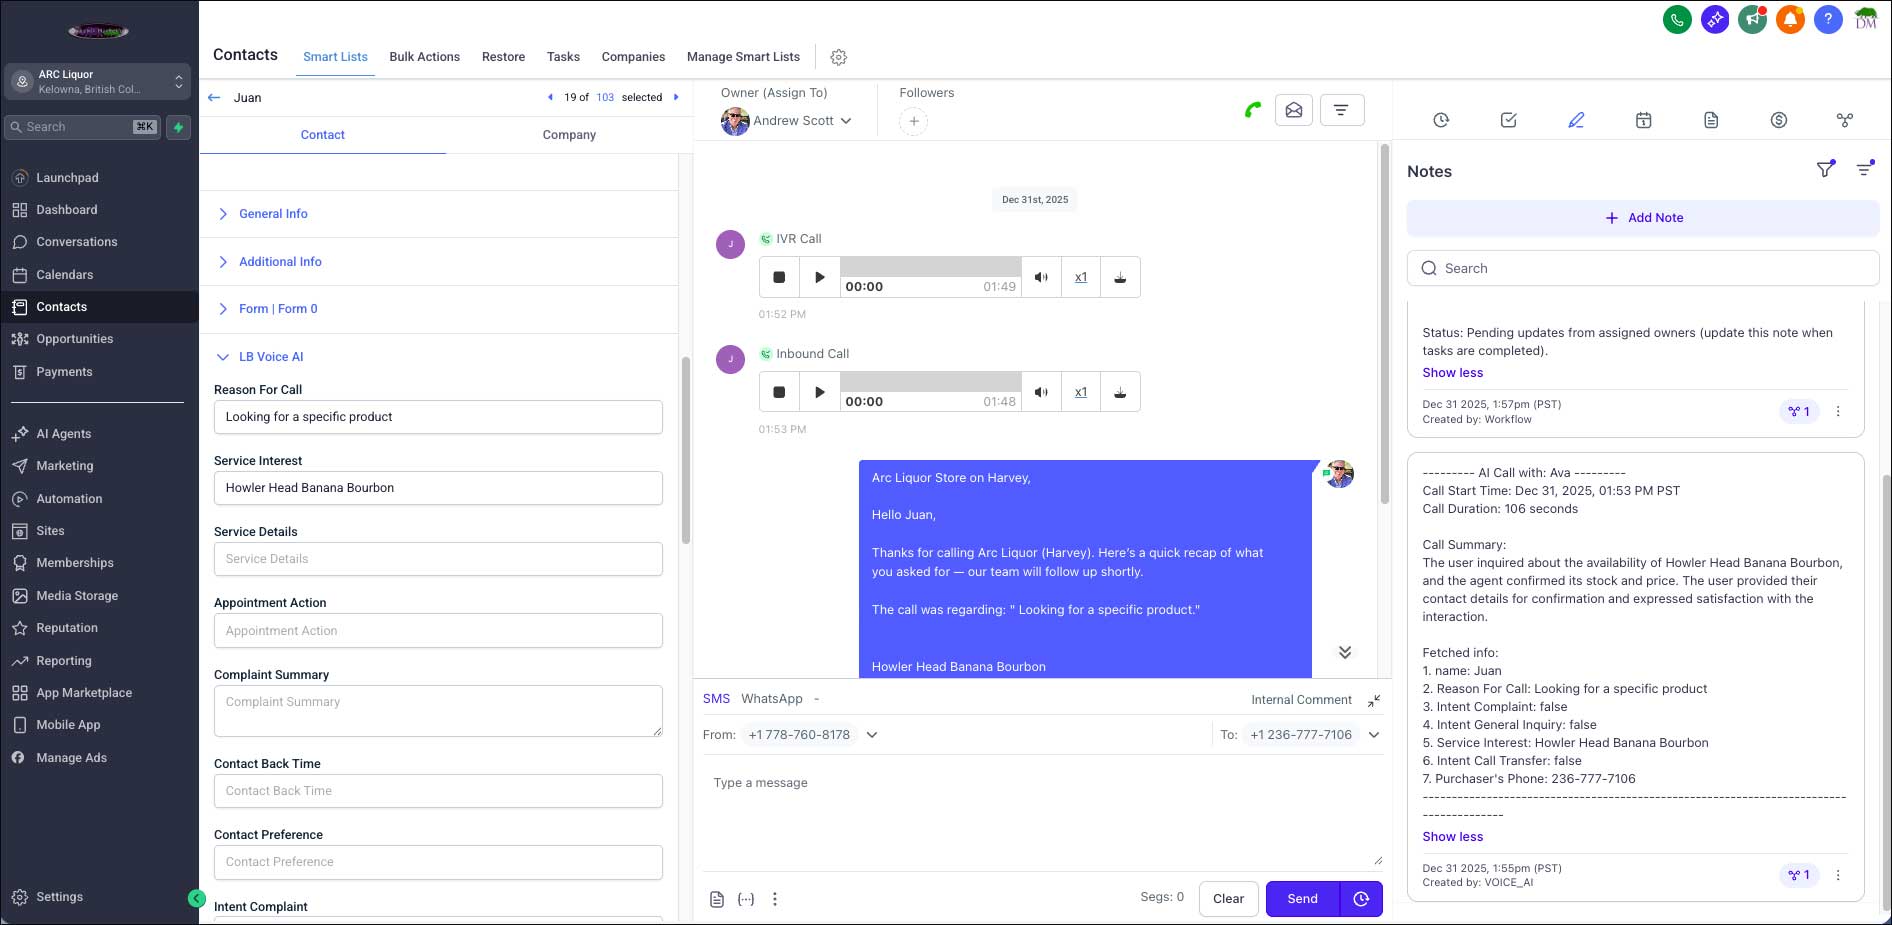Open the Tasks panel via checkmark icon
The width and height of the screenshot is (1892, 925).
pos(1508,120)
